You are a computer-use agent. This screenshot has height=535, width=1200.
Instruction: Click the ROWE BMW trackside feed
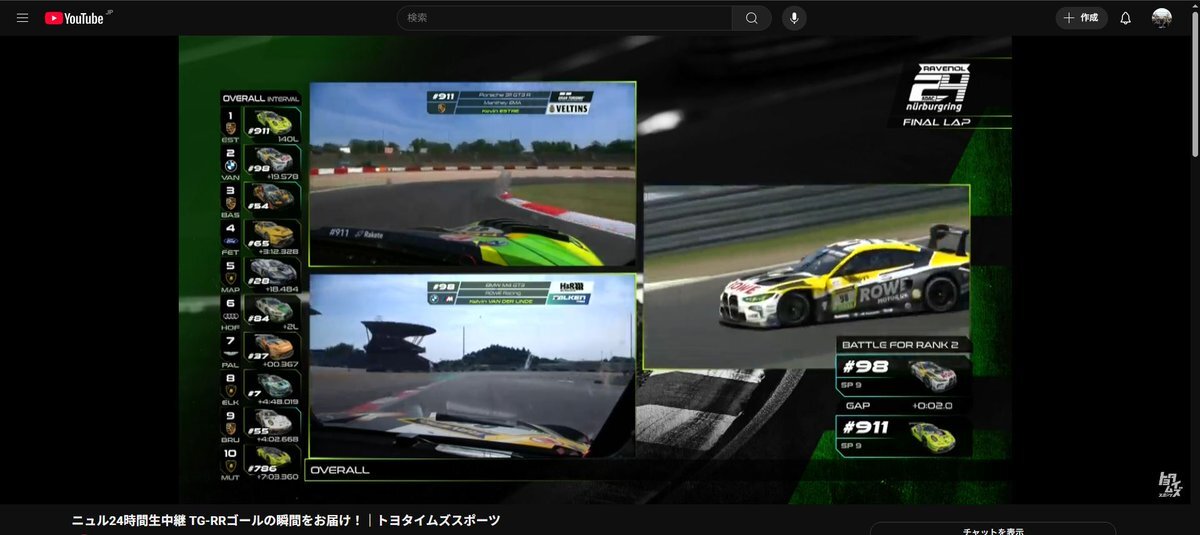pyautogui.click(x=806, y=276)
